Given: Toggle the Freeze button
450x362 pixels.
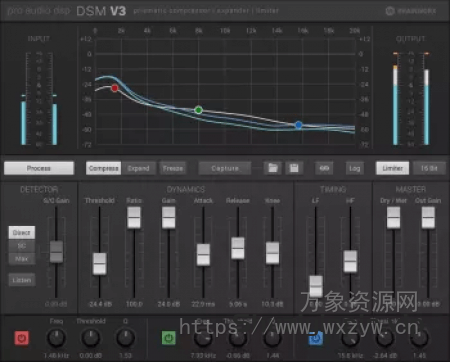Looking at the screenshot, I should click(x=173, y=168).
